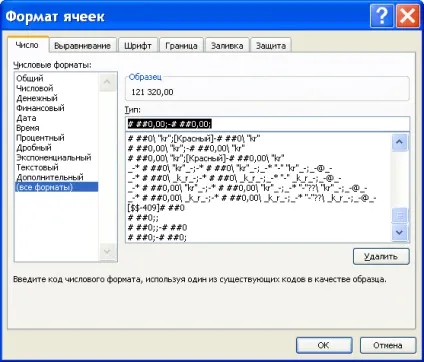
Task: Click the Удалить button
Action: 381,256
